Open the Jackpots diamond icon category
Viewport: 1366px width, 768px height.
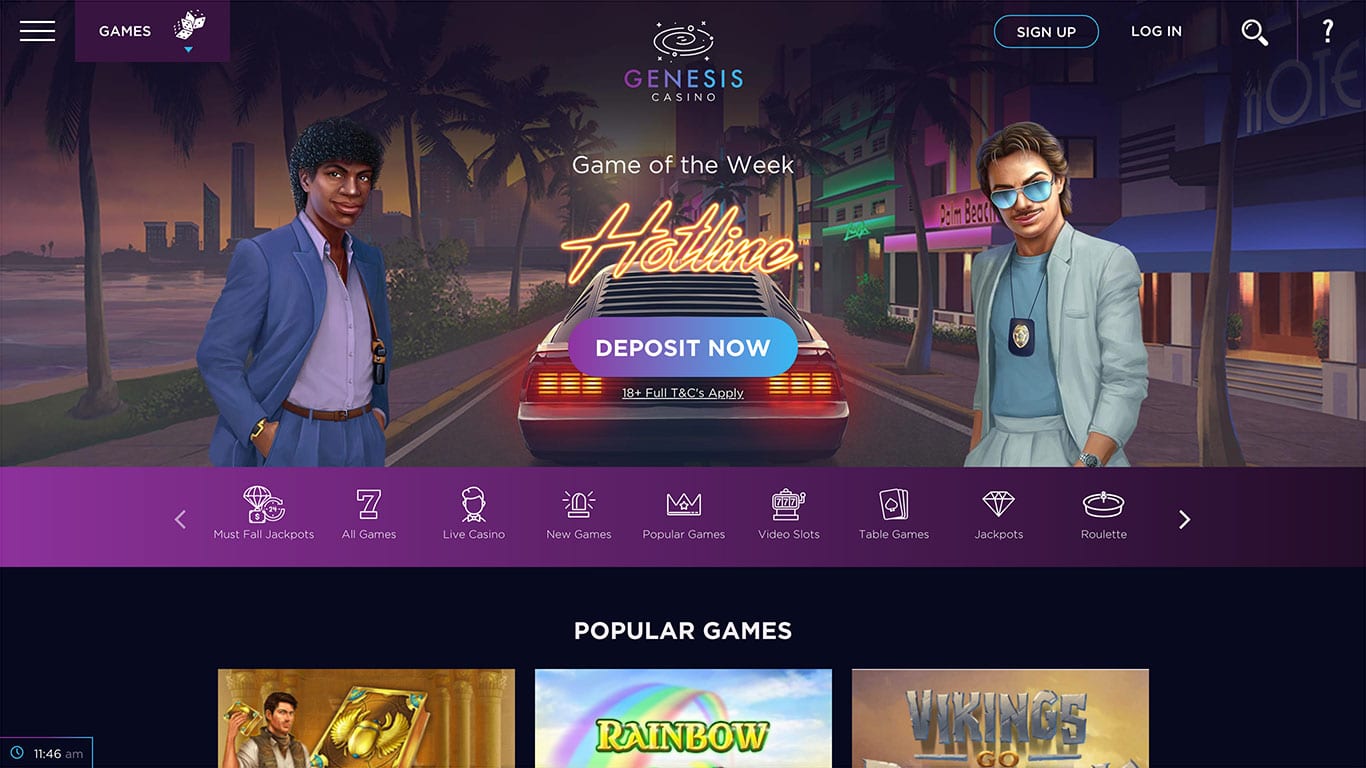999,514
